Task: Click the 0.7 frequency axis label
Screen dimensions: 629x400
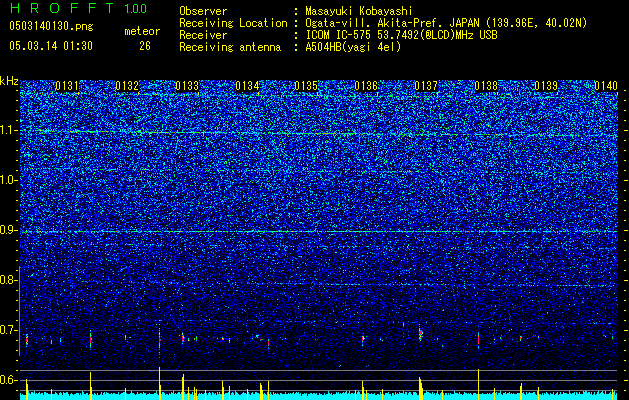Action: coord(9,330)
